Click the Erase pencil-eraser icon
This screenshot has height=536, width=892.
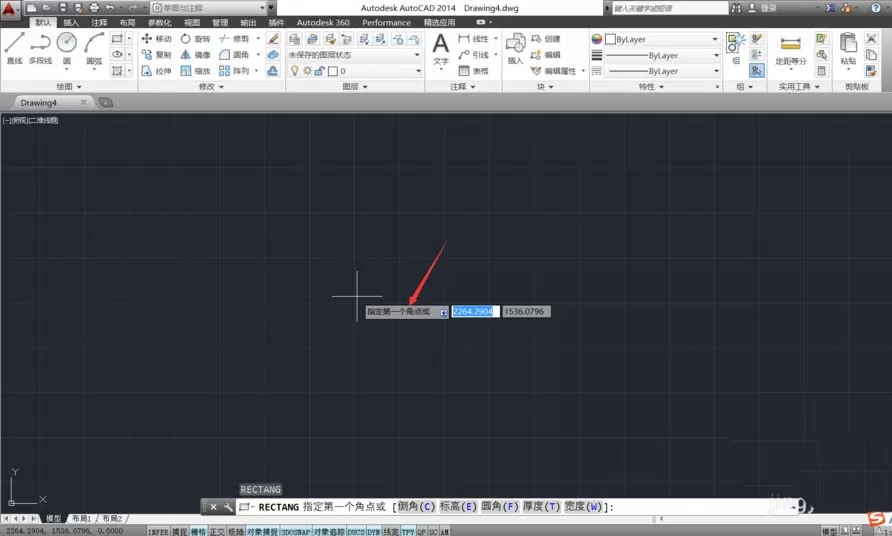(273, 39)
